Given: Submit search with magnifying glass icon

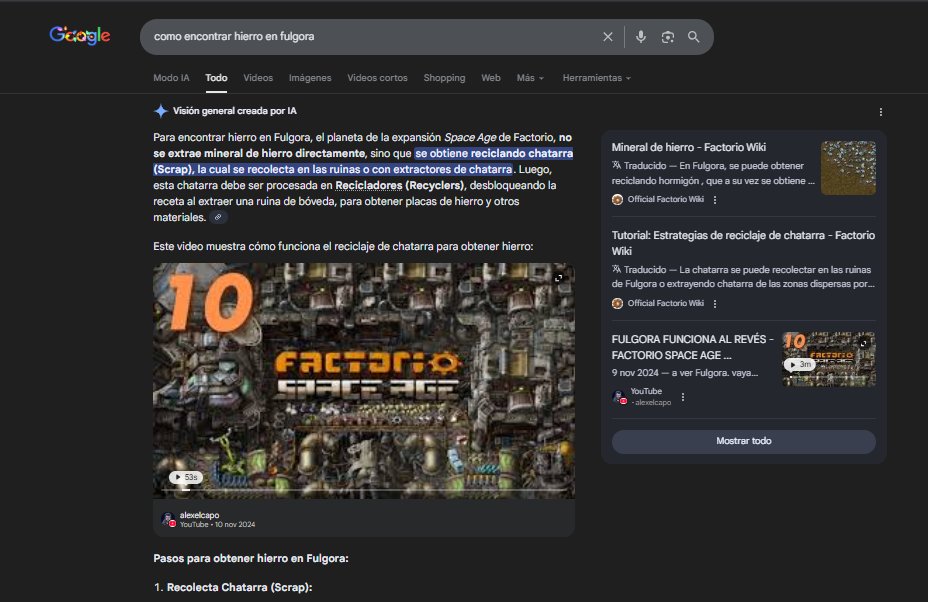Looking at the screenshot, I should point(694,37).
